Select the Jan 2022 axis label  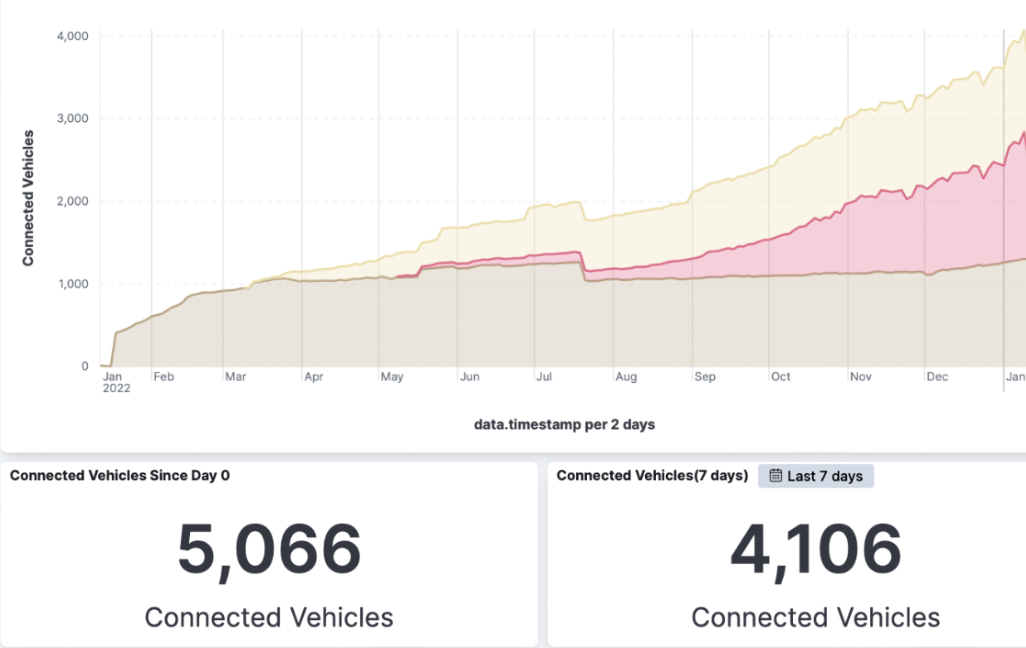(115, 382)
